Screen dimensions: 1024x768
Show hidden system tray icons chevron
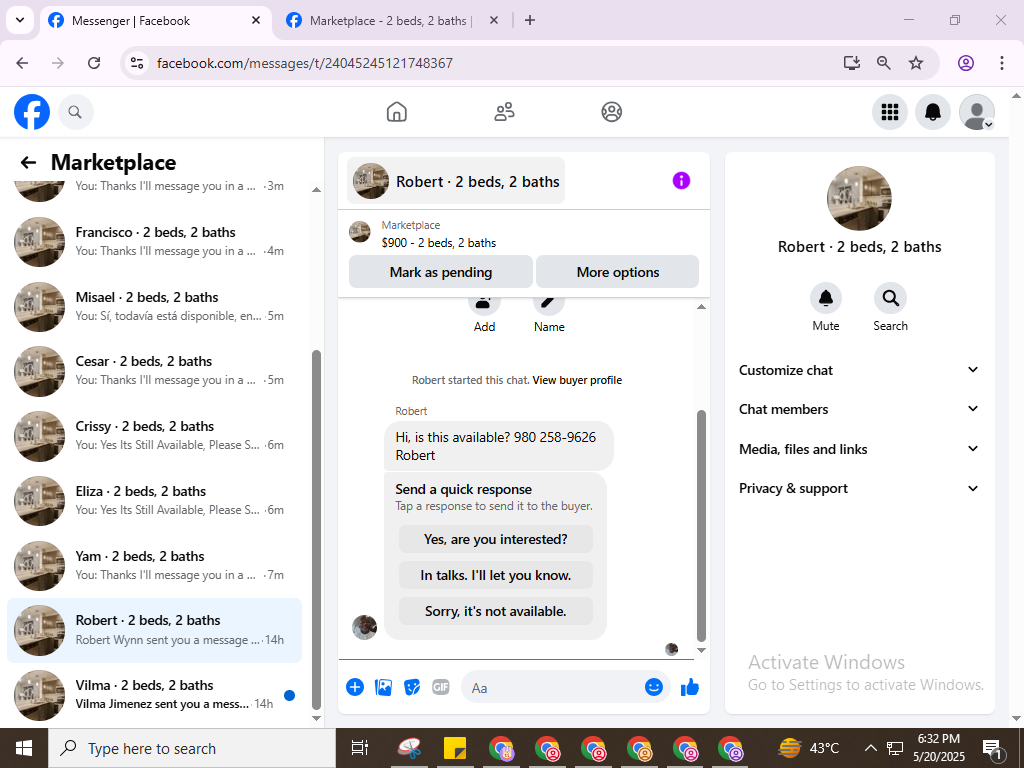click(x=870, y=748)
